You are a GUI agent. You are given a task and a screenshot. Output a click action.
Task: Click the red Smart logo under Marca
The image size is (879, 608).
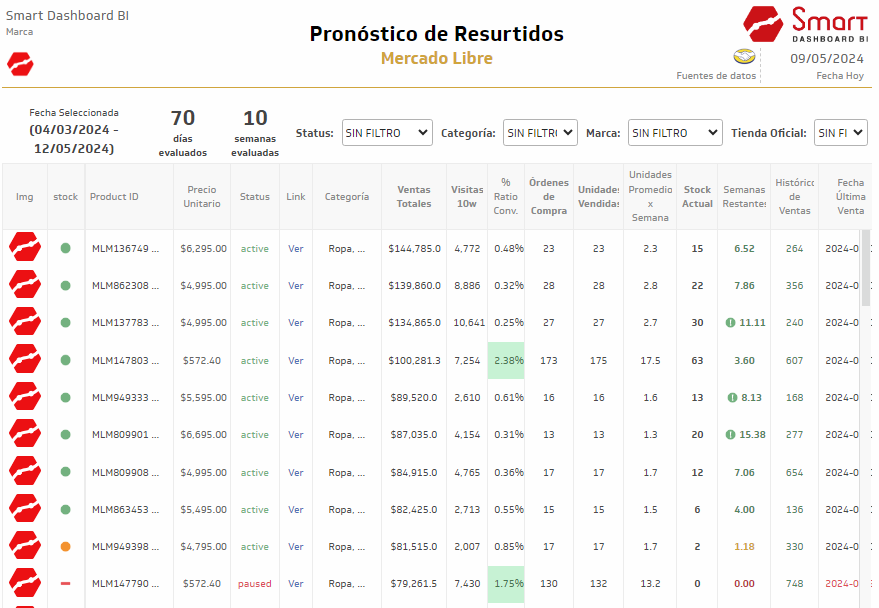pyautogui.click(x=20, y=64)
